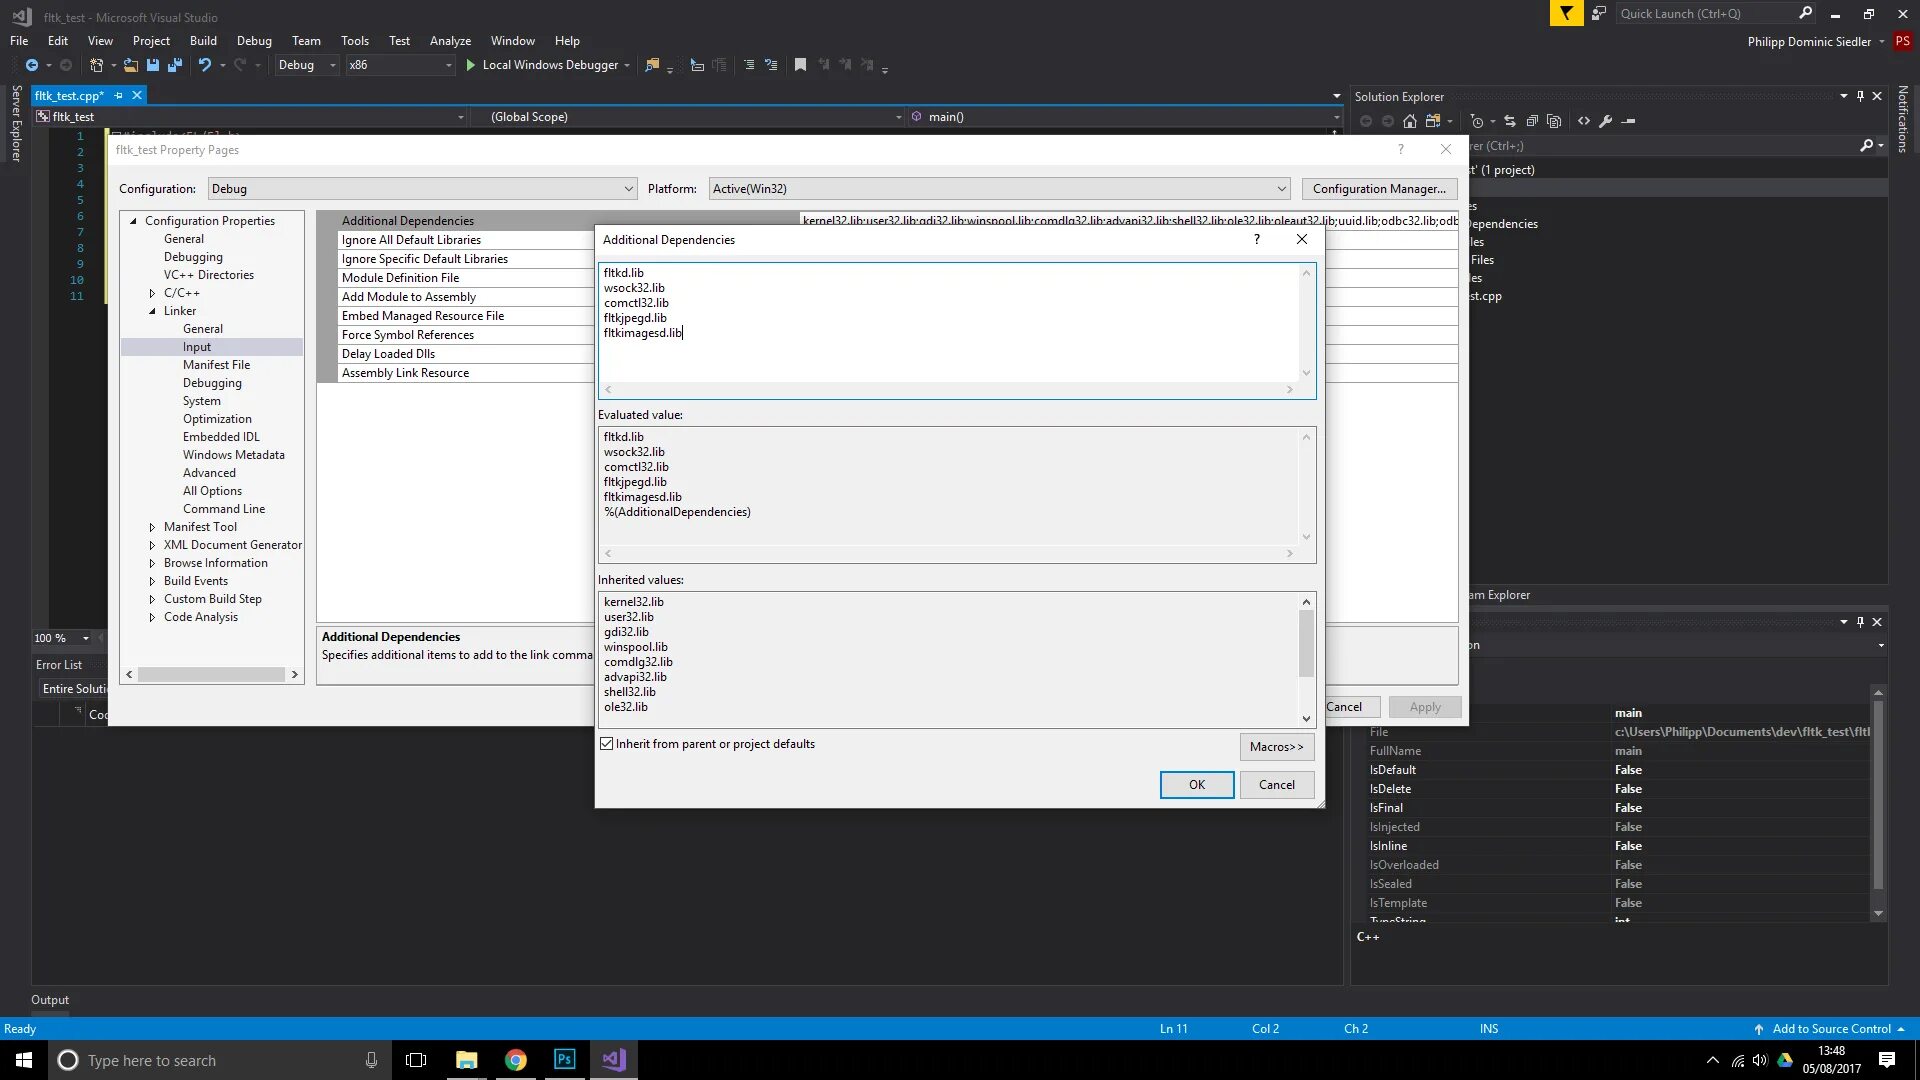Open the Analyze menu
The image size is (1920, 1080).
coord(450,41)
